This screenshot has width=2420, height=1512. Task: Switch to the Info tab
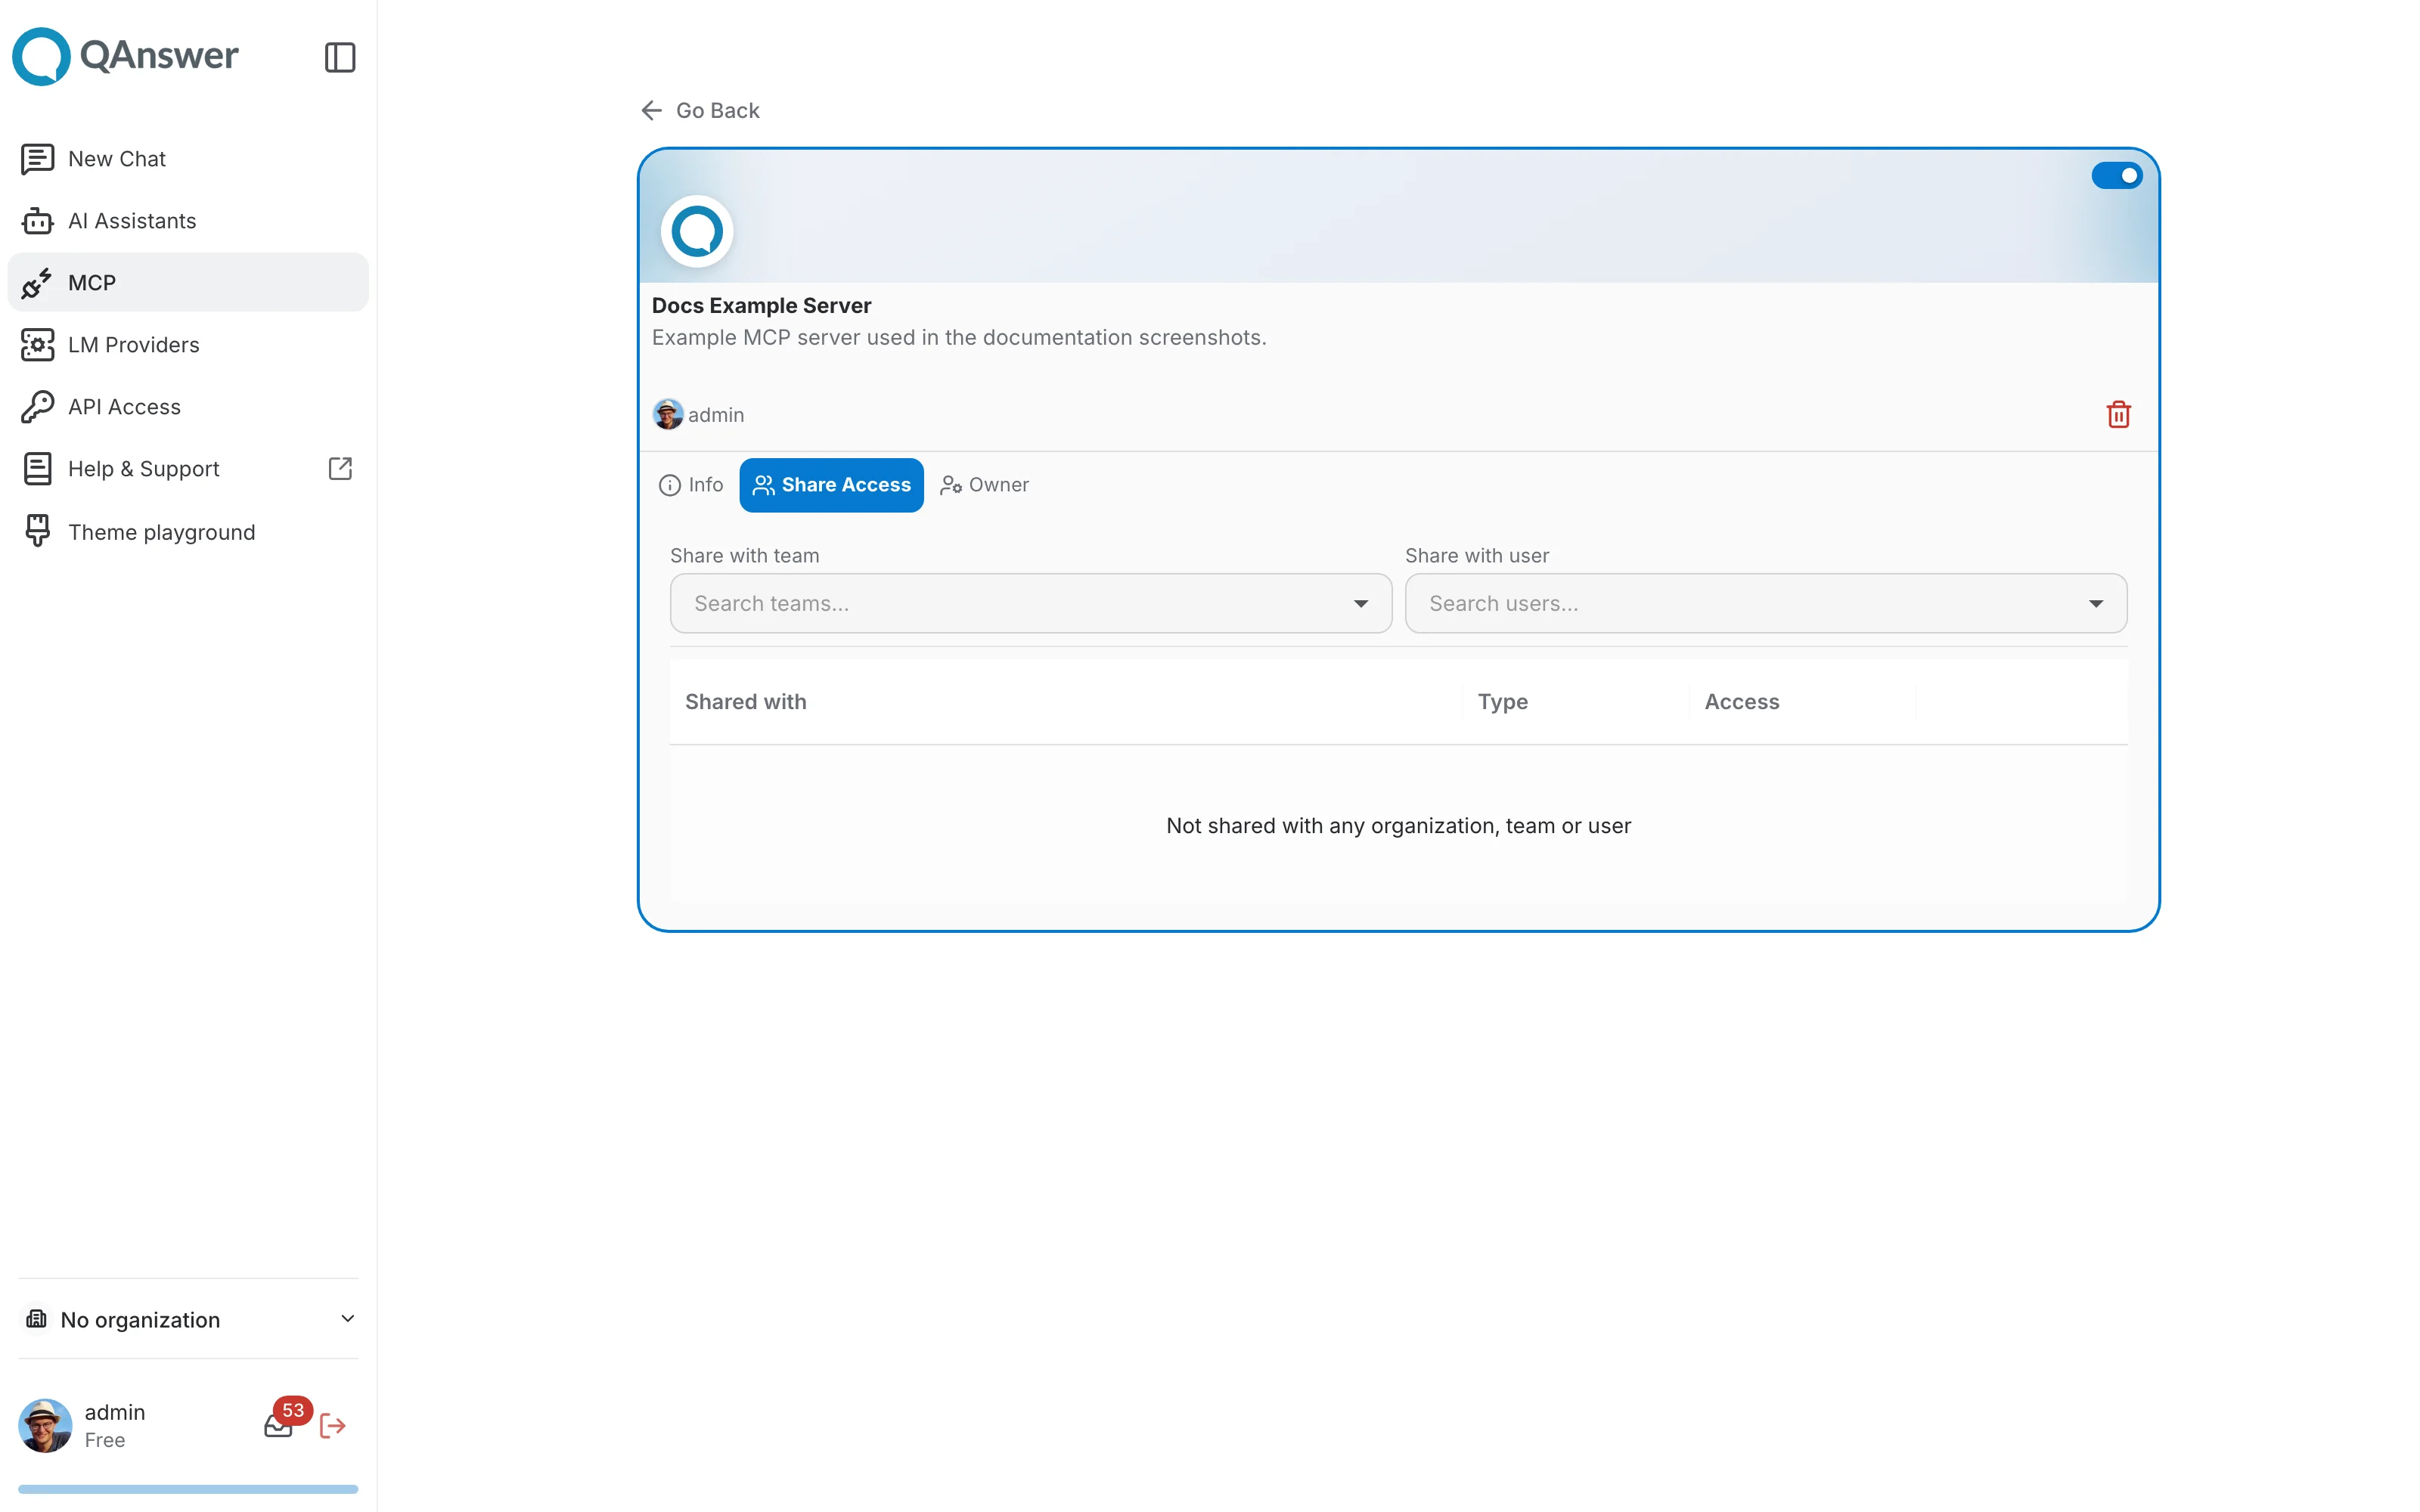pyautogui.click(x=691, y=485)
